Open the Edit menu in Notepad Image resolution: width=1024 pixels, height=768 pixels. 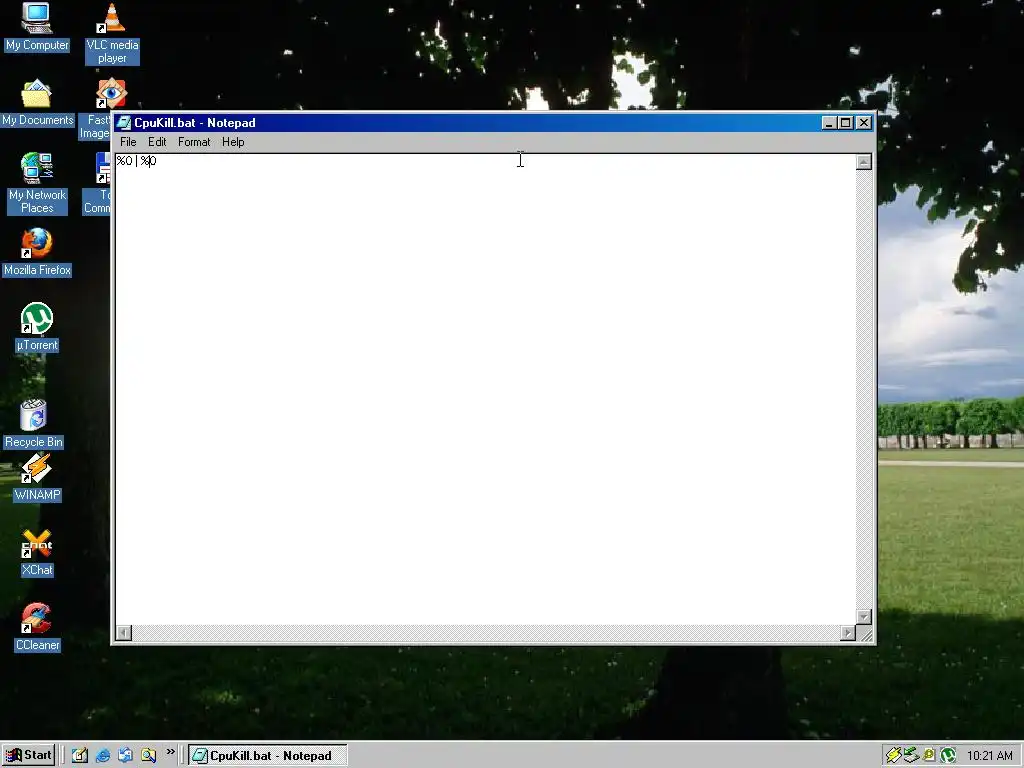(x=157, y=142)
